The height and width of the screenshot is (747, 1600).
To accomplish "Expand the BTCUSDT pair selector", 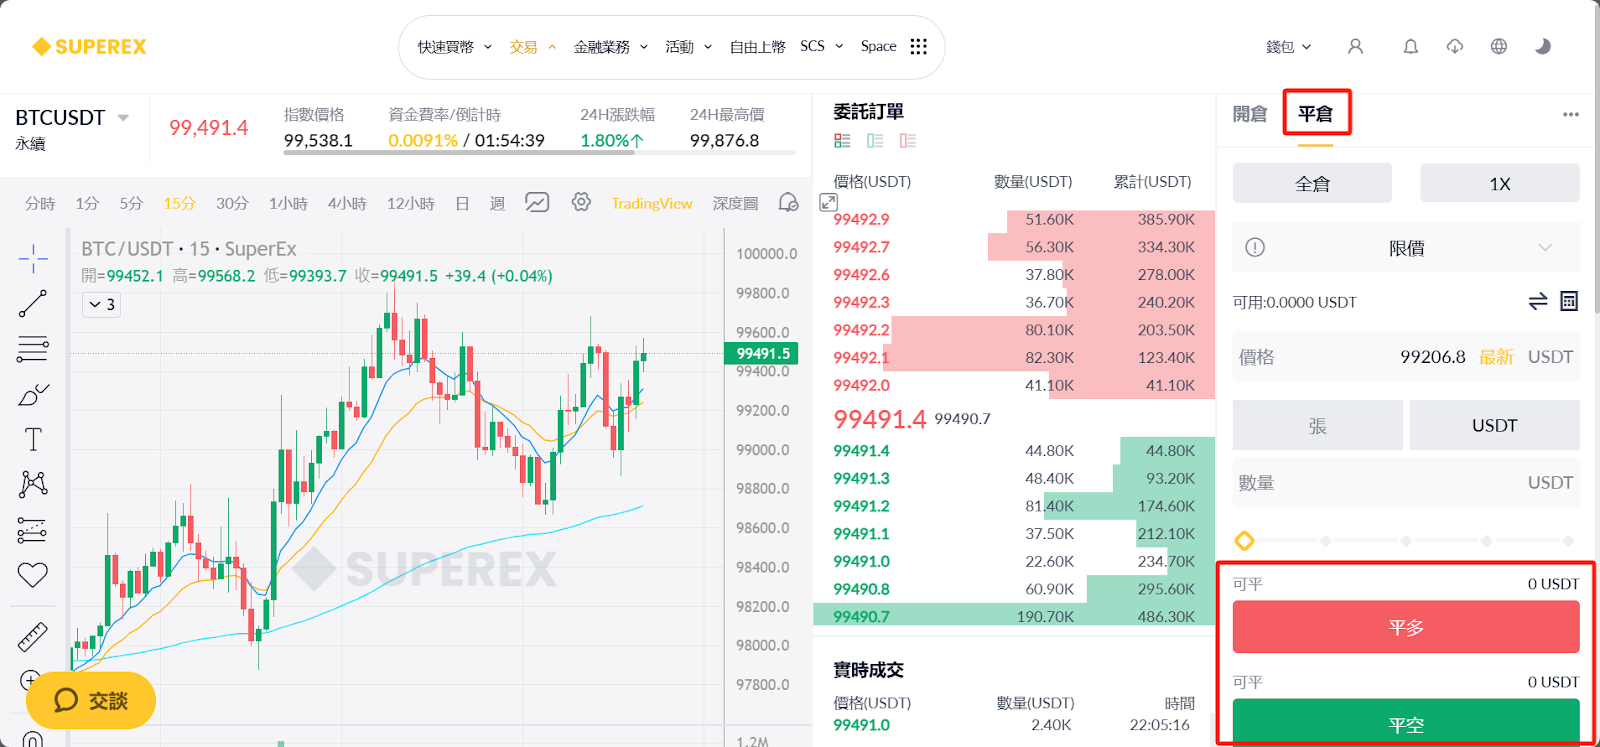I will [123, 118].
